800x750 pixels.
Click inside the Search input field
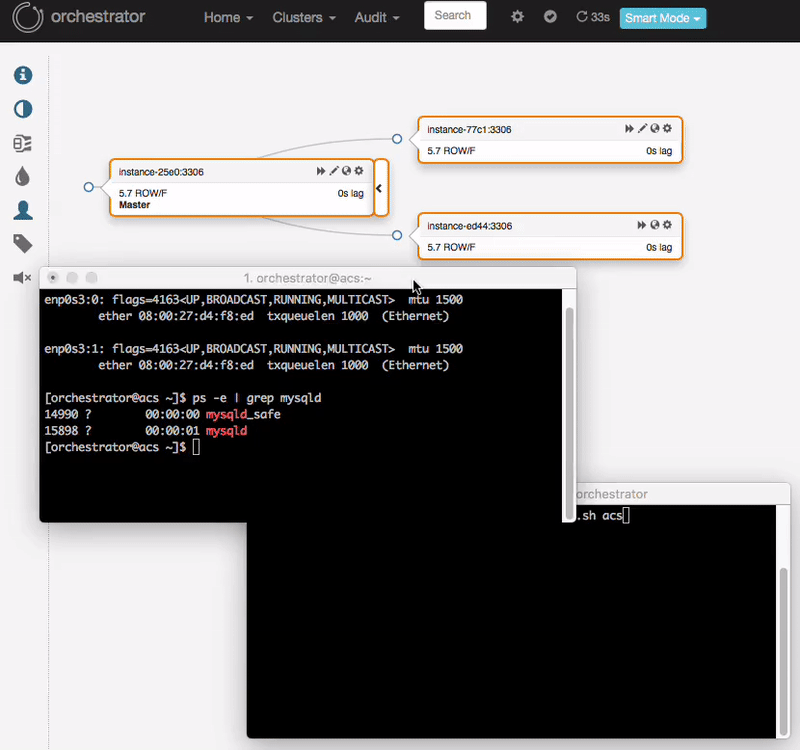[x=455, y=16]
